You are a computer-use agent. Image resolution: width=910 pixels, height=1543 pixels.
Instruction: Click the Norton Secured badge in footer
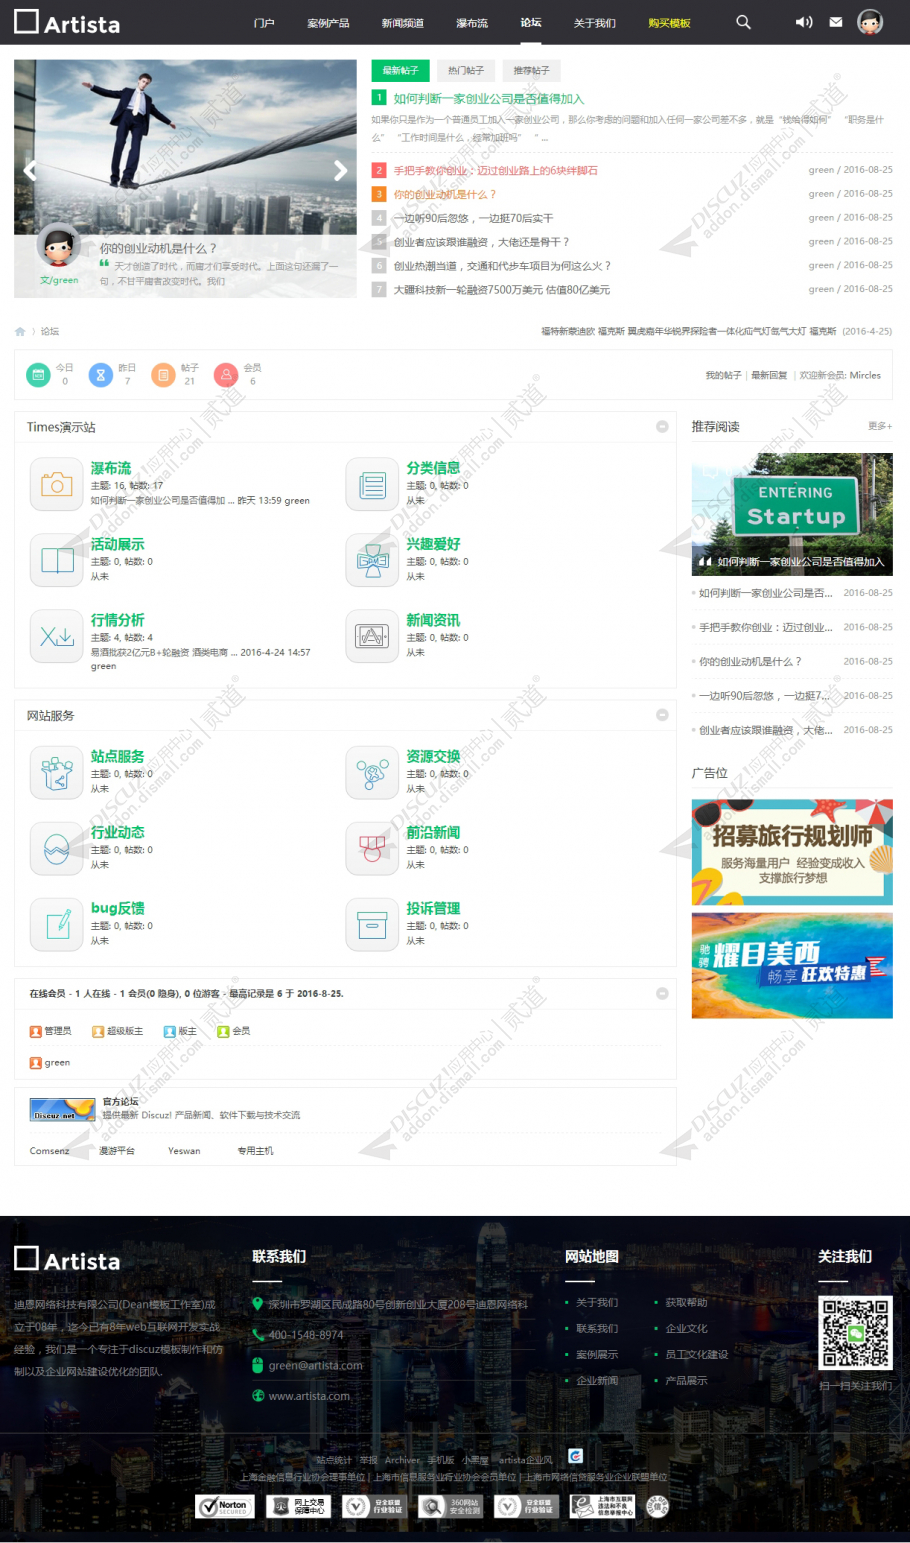coord(225,1506)
